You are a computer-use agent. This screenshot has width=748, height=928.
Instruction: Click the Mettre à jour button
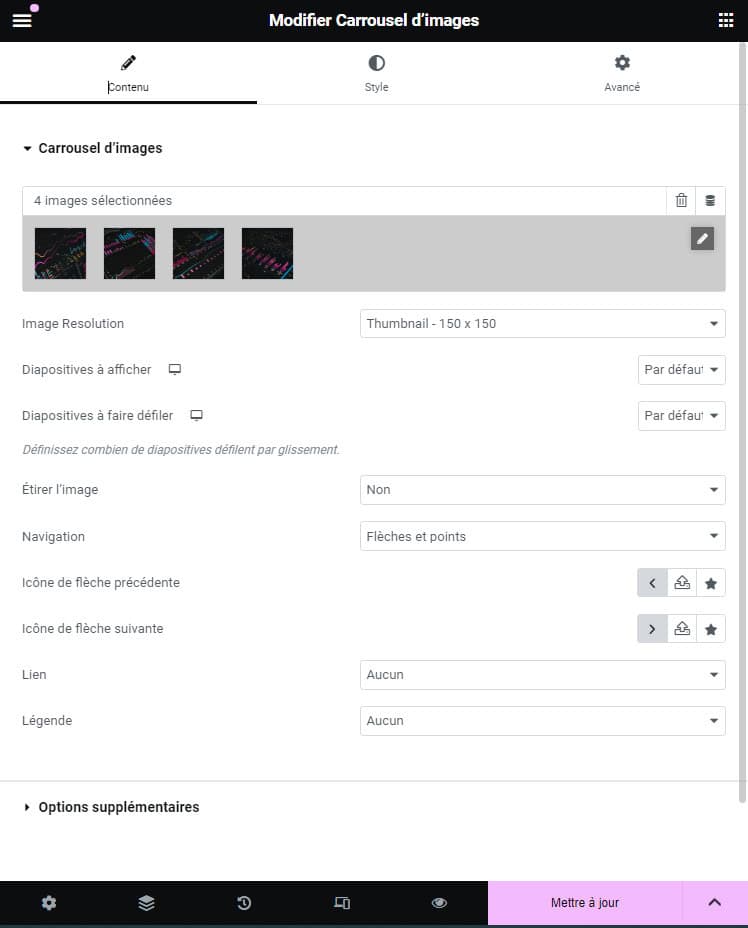pyautogui.click(x=585, y=903)
